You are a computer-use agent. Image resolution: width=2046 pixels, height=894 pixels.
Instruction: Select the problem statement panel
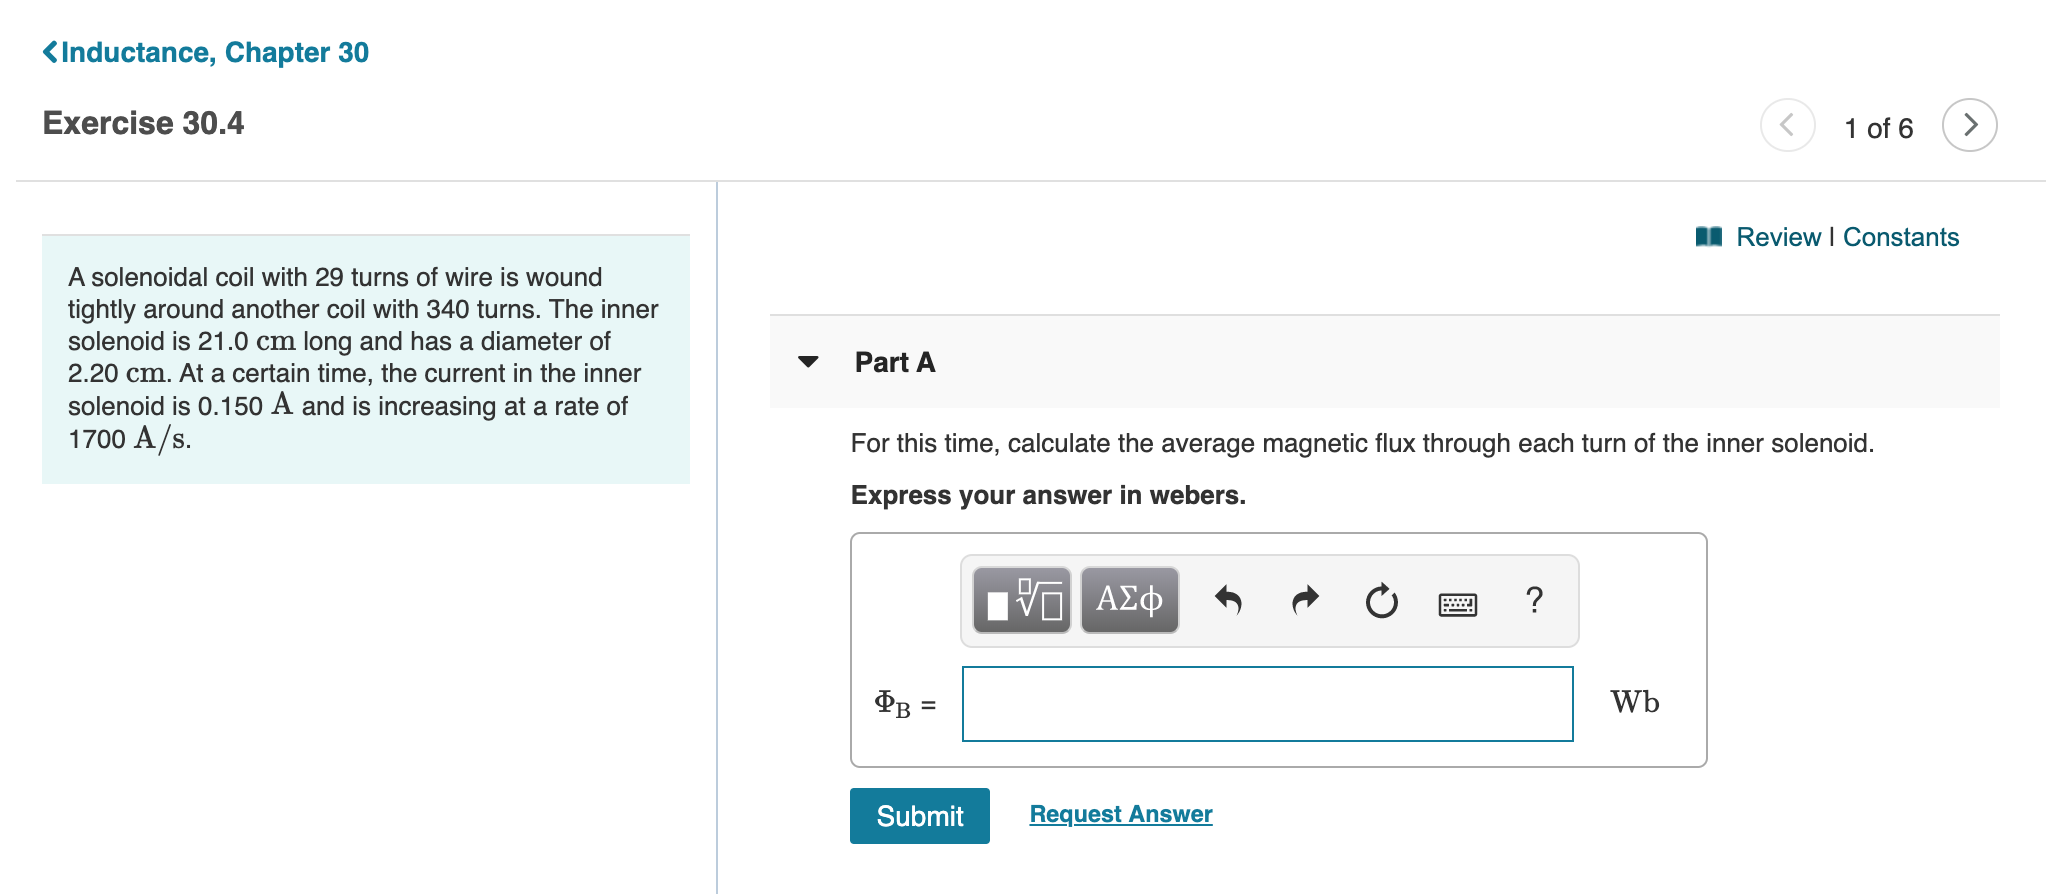coord(364,357)
